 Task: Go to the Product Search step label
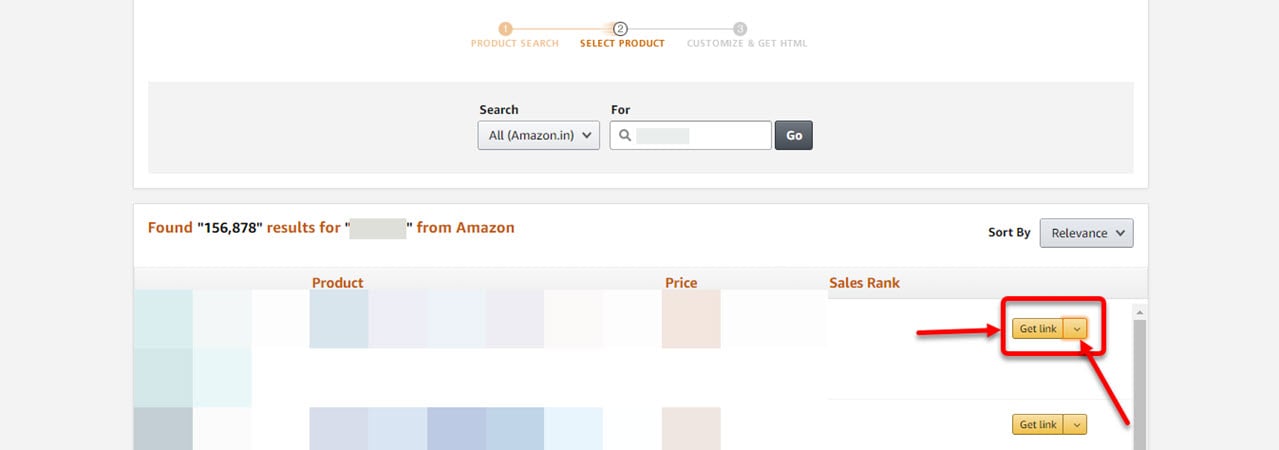515,44
